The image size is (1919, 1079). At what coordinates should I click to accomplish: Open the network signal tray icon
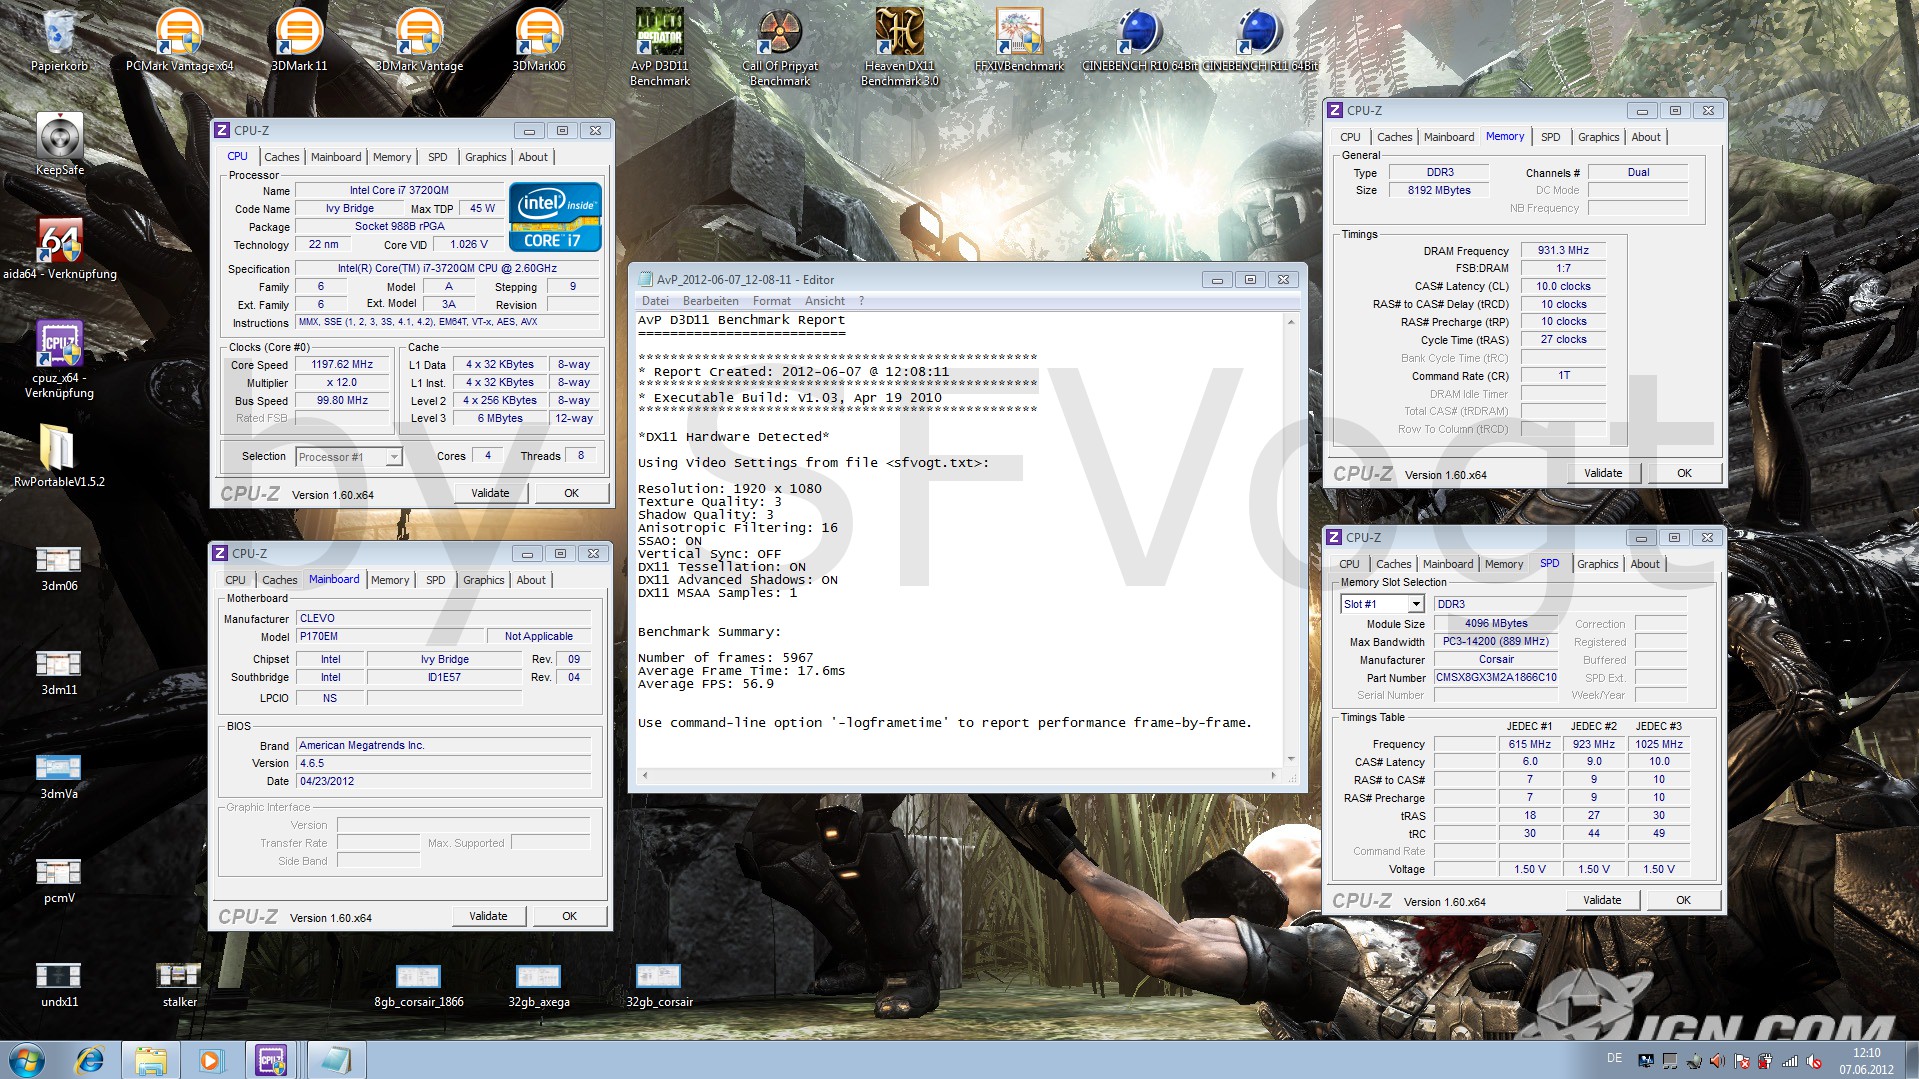(1790, 1061)
